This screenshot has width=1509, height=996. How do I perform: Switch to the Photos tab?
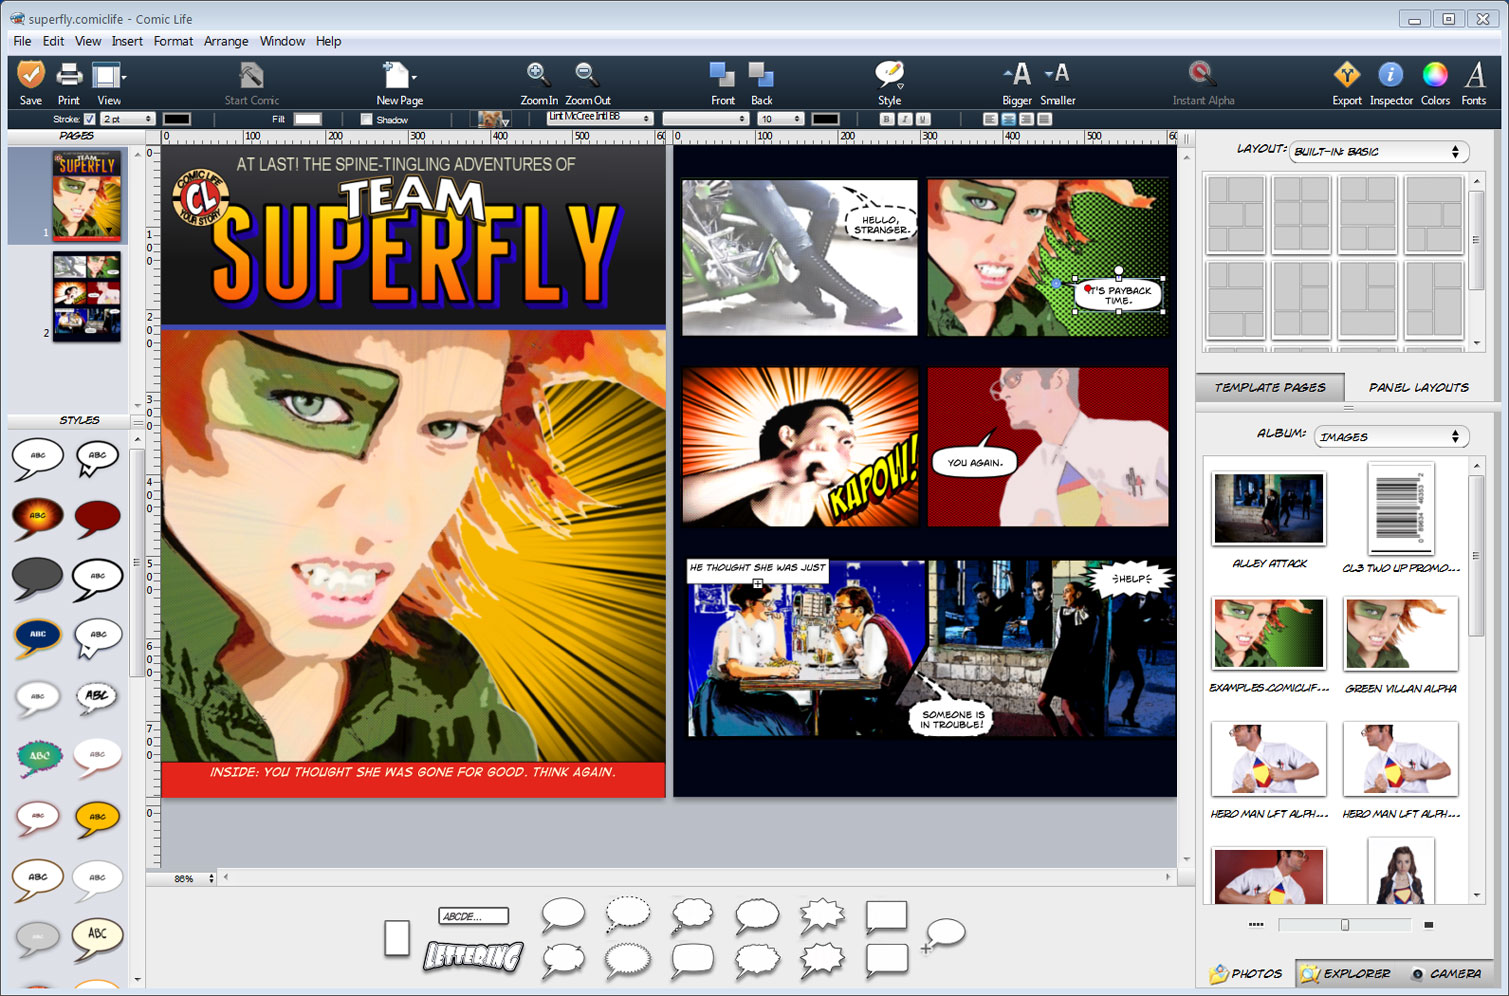1246,973
